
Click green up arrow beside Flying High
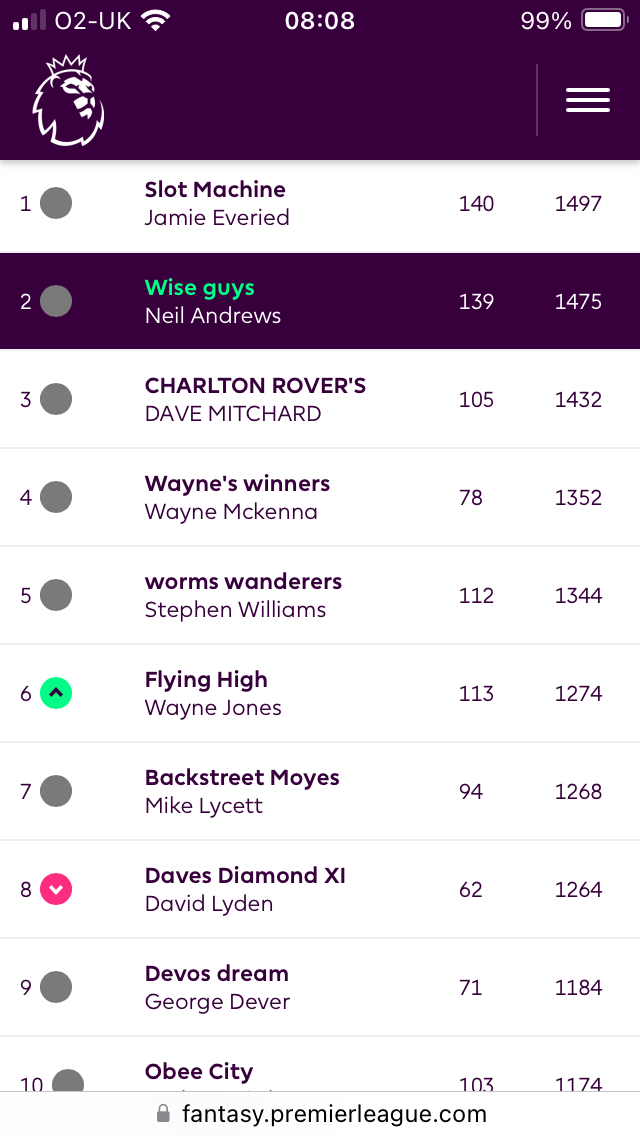coord(56,693)
